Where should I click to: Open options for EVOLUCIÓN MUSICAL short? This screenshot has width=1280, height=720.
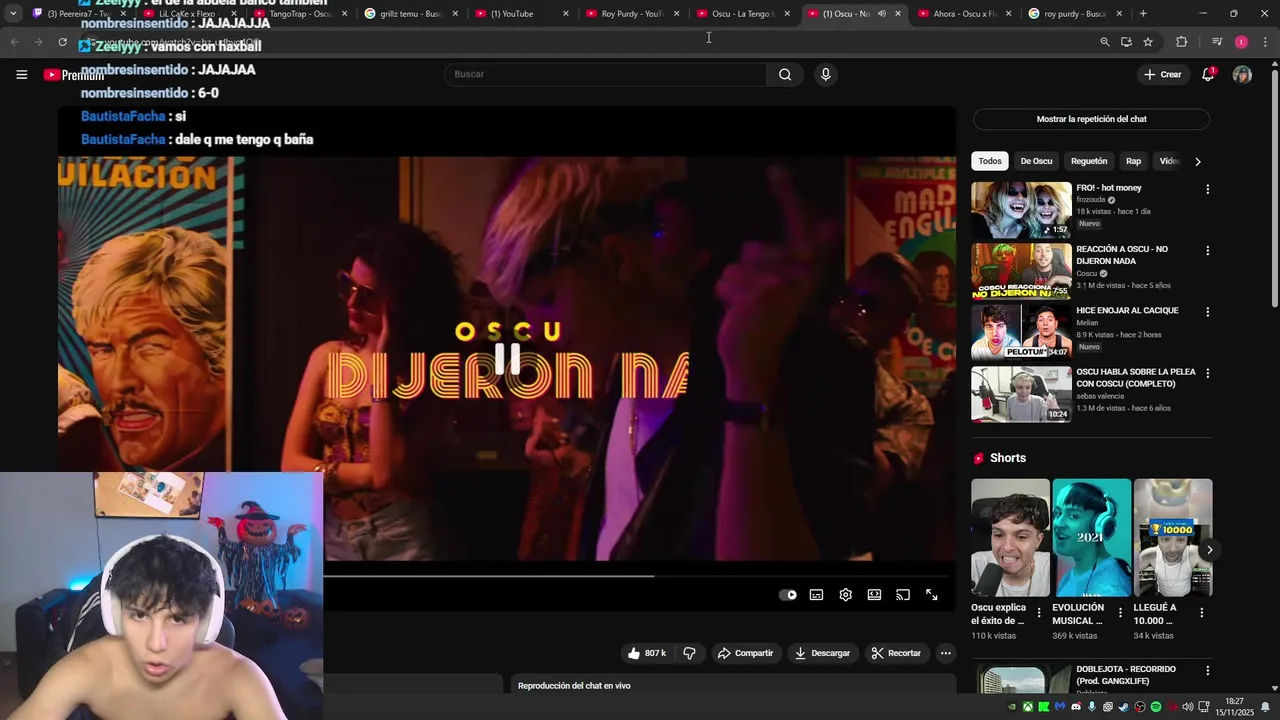click(1119, 612)
